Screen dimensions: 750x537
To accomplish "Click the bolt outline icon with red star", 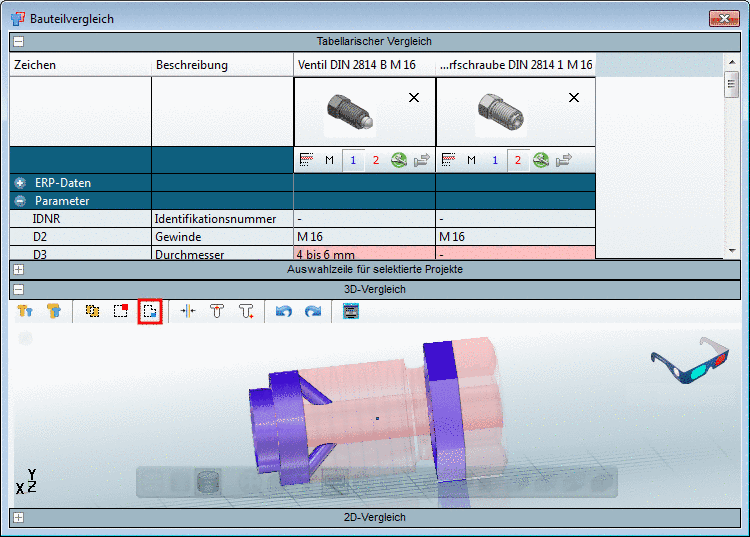I will point(246,311).
